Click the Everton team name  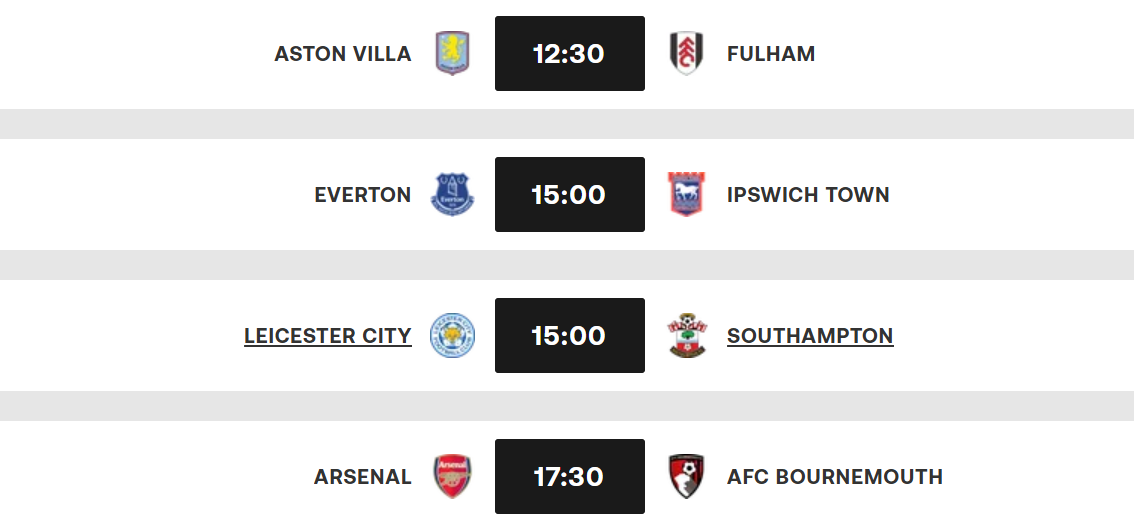coord(363,195)
